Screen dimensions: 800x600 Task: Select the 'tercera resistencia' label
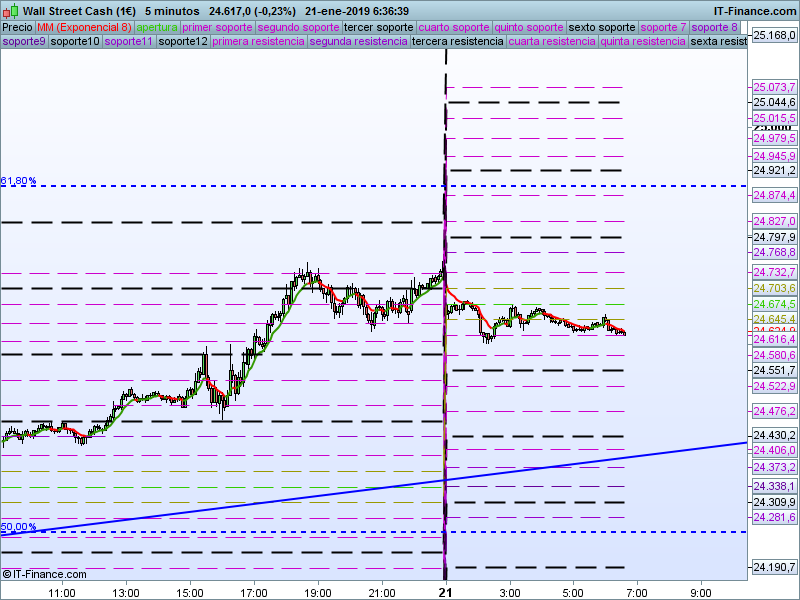tap(458, 42)
